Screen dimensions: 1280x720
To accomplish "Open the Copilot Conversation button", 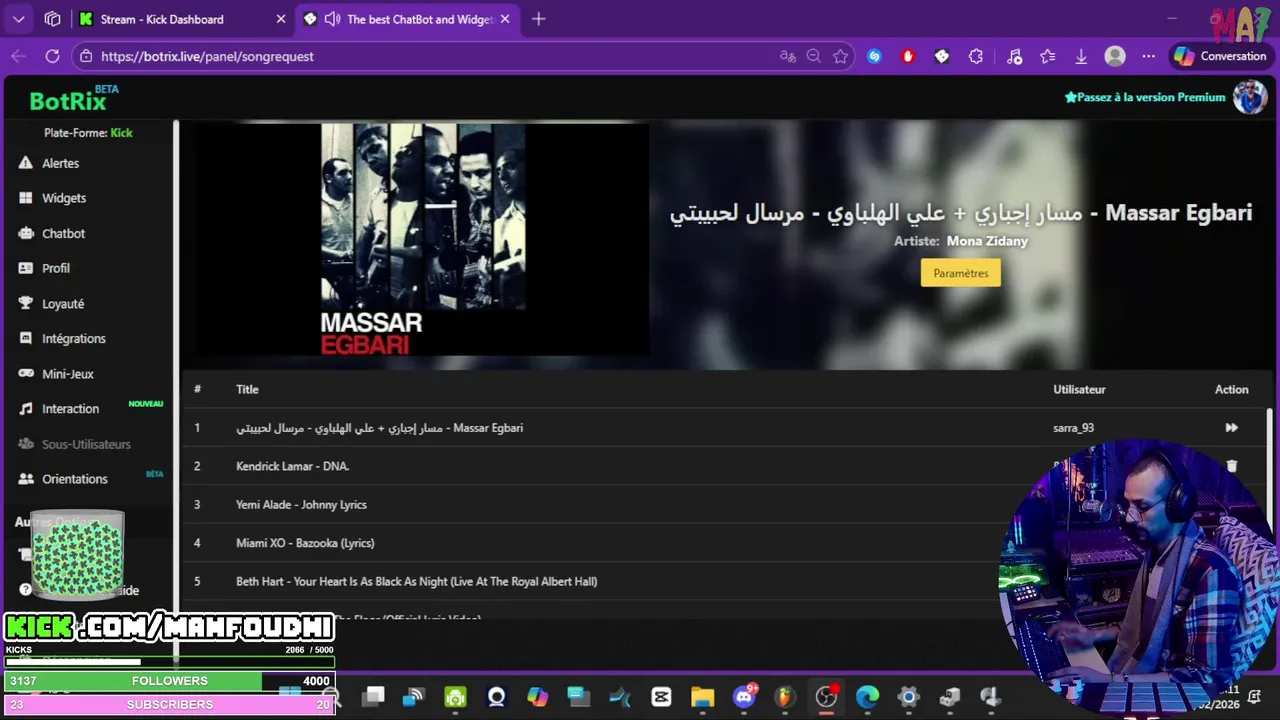I will [1220, 56].
